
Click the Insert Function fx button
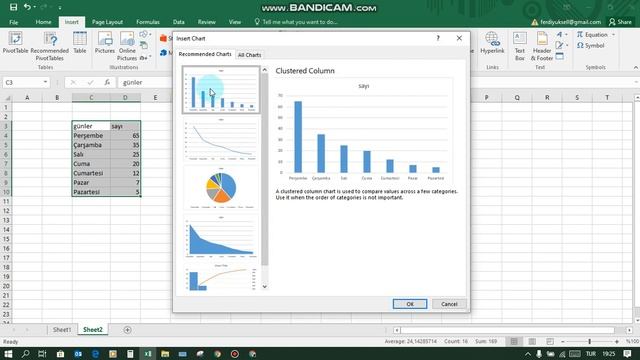click(x=107, y=82)
